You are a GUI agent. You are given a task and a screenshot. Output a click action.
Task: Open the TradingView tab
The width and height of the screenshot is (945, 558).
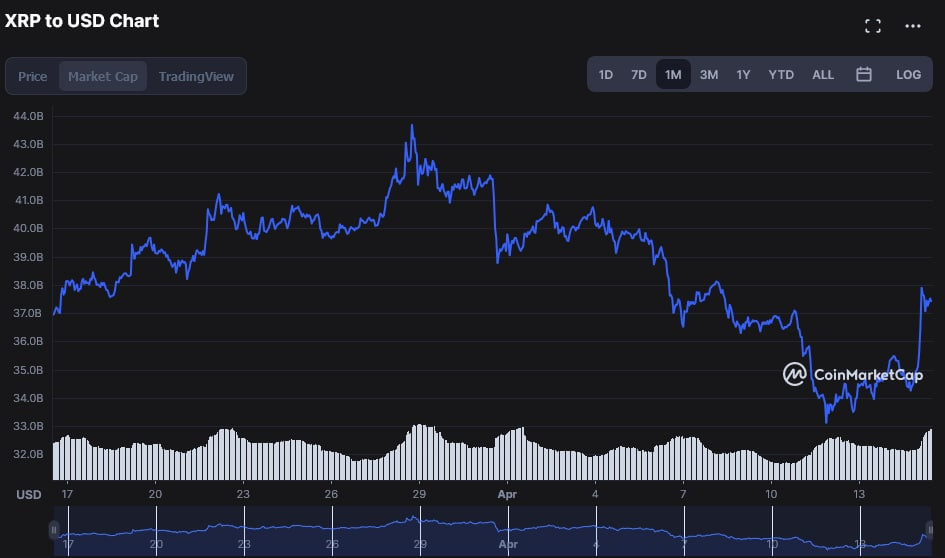[196, 77]
